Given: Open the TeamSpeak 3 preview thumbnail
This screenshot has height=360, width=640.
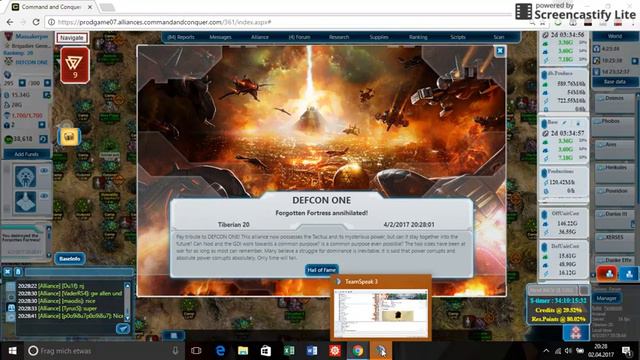Looking at the screenshot, I should click(381, 313).
